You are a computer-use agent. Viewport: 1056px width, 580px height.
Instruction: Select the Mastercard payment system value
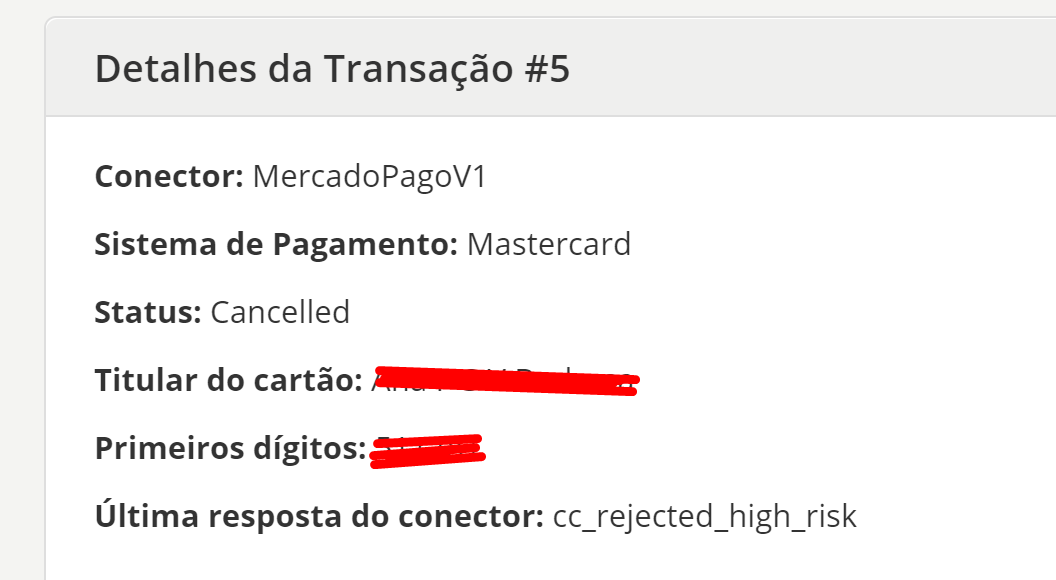(549, 244)
